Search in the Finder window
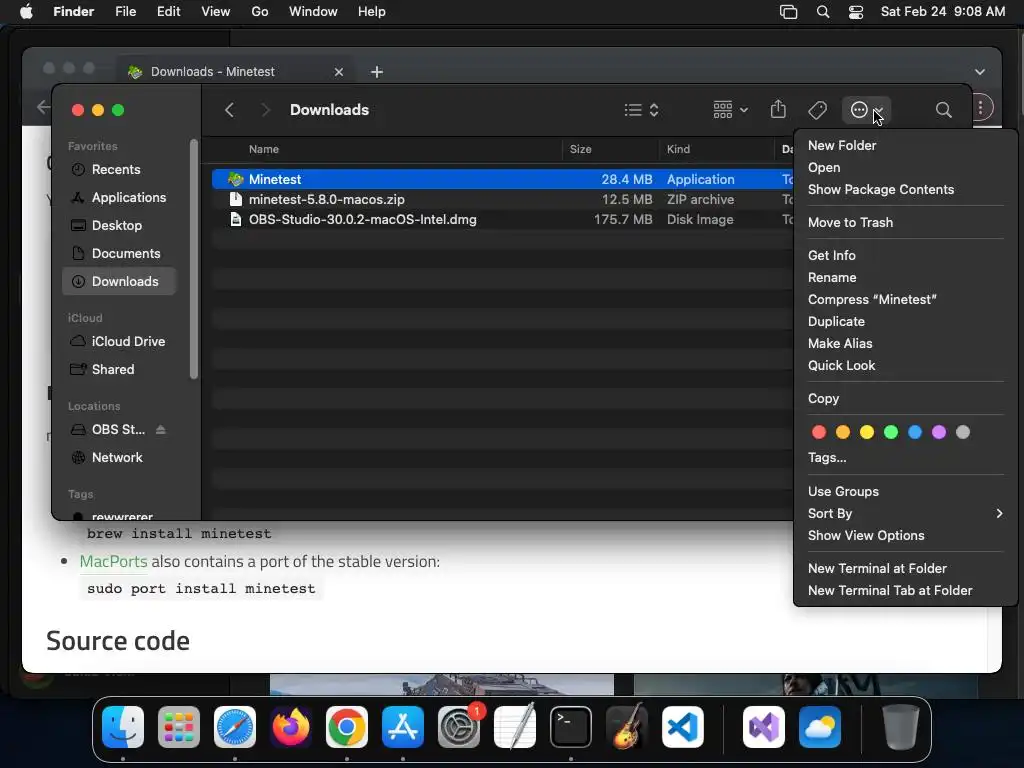Image resolution: width=1024 pixels, height=768 pixels. [x=943, y=110]
